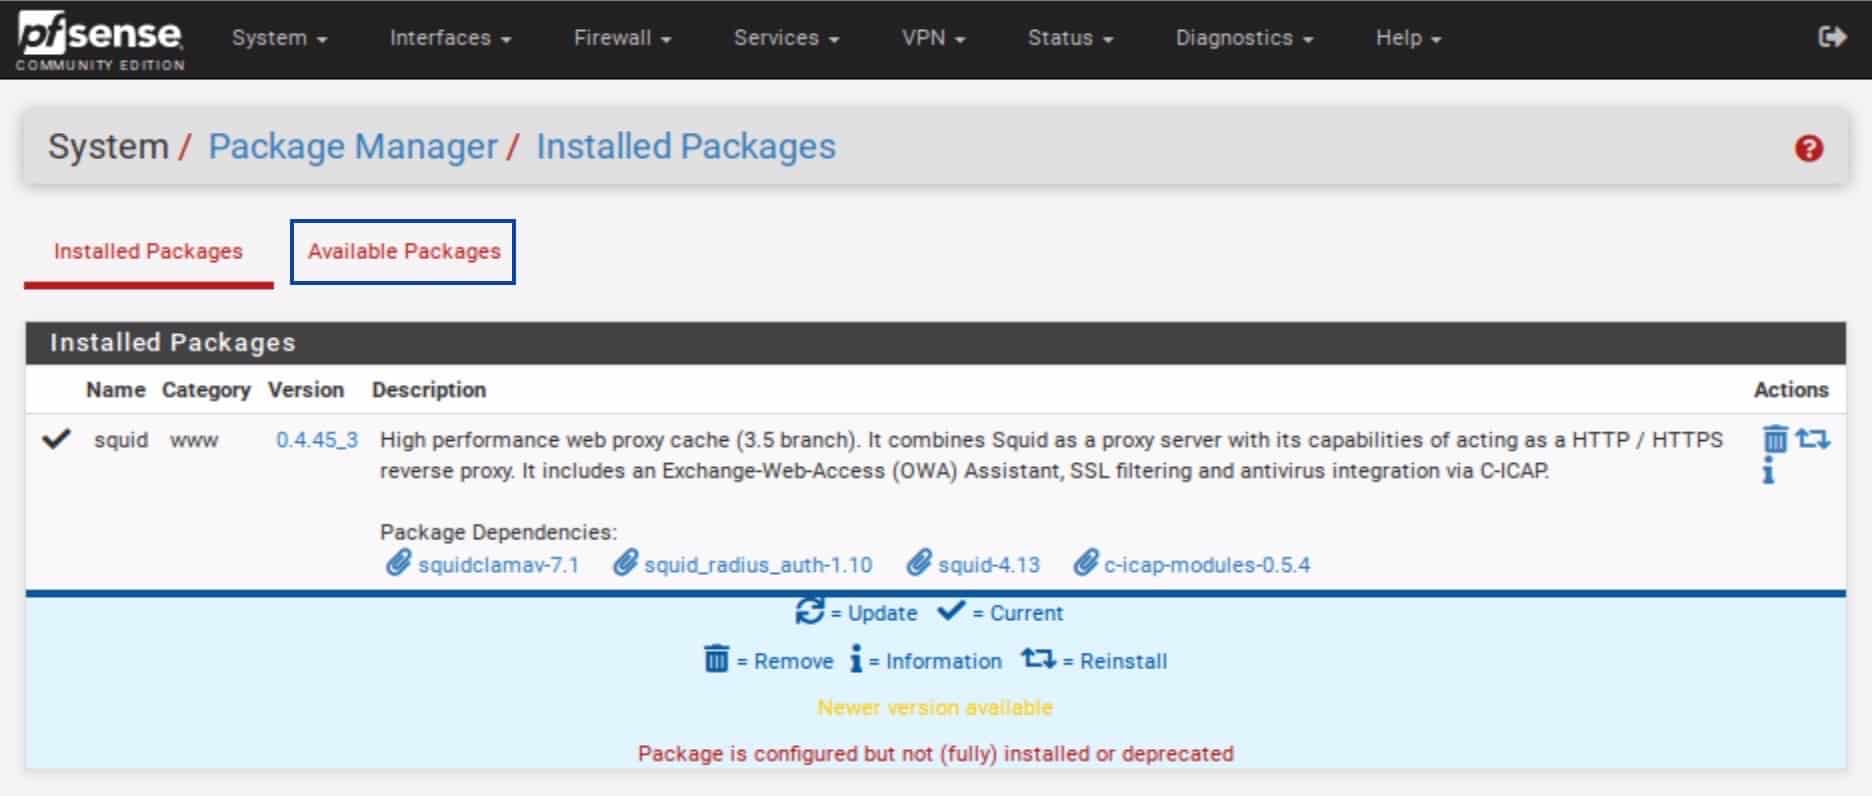Switch to the Installed Packages tab
The image size is (1872, 796).
point(148,251)
